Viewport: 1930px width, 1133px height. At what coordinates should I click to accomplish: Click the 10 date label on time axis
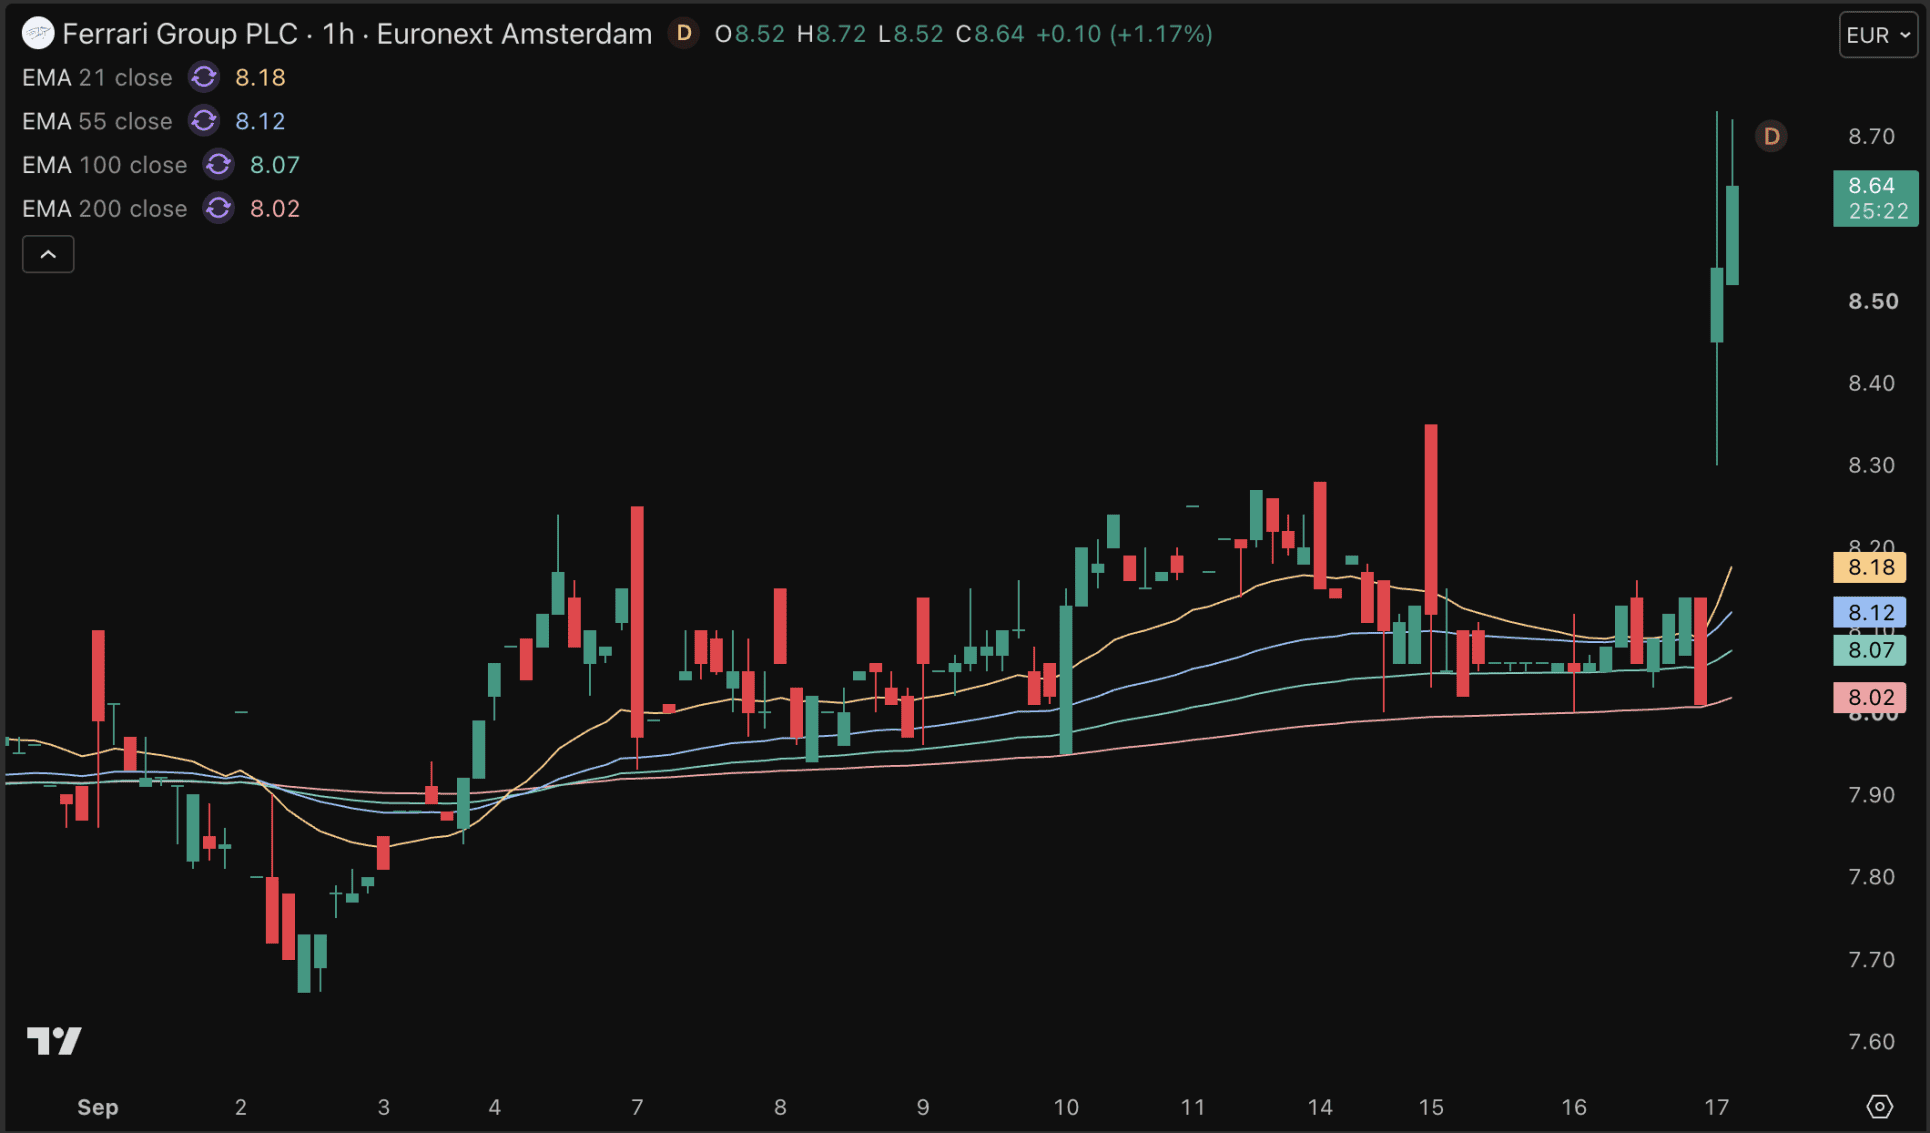1066,1107
